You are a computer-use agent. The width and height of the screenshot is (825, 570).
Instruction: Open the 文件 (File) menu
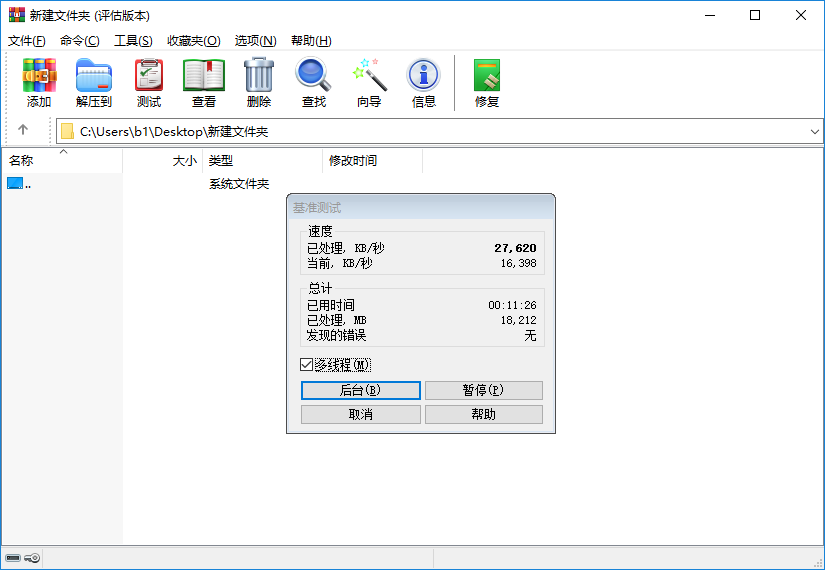click(27, 41)
